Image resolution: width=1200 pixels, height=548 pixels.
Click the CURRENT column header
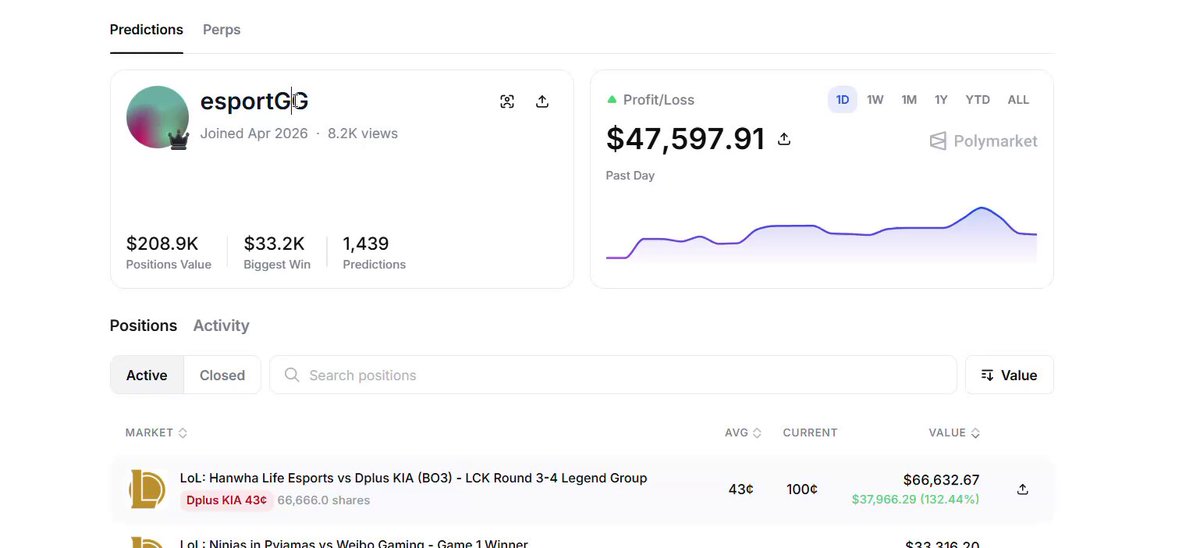point(810,433)
